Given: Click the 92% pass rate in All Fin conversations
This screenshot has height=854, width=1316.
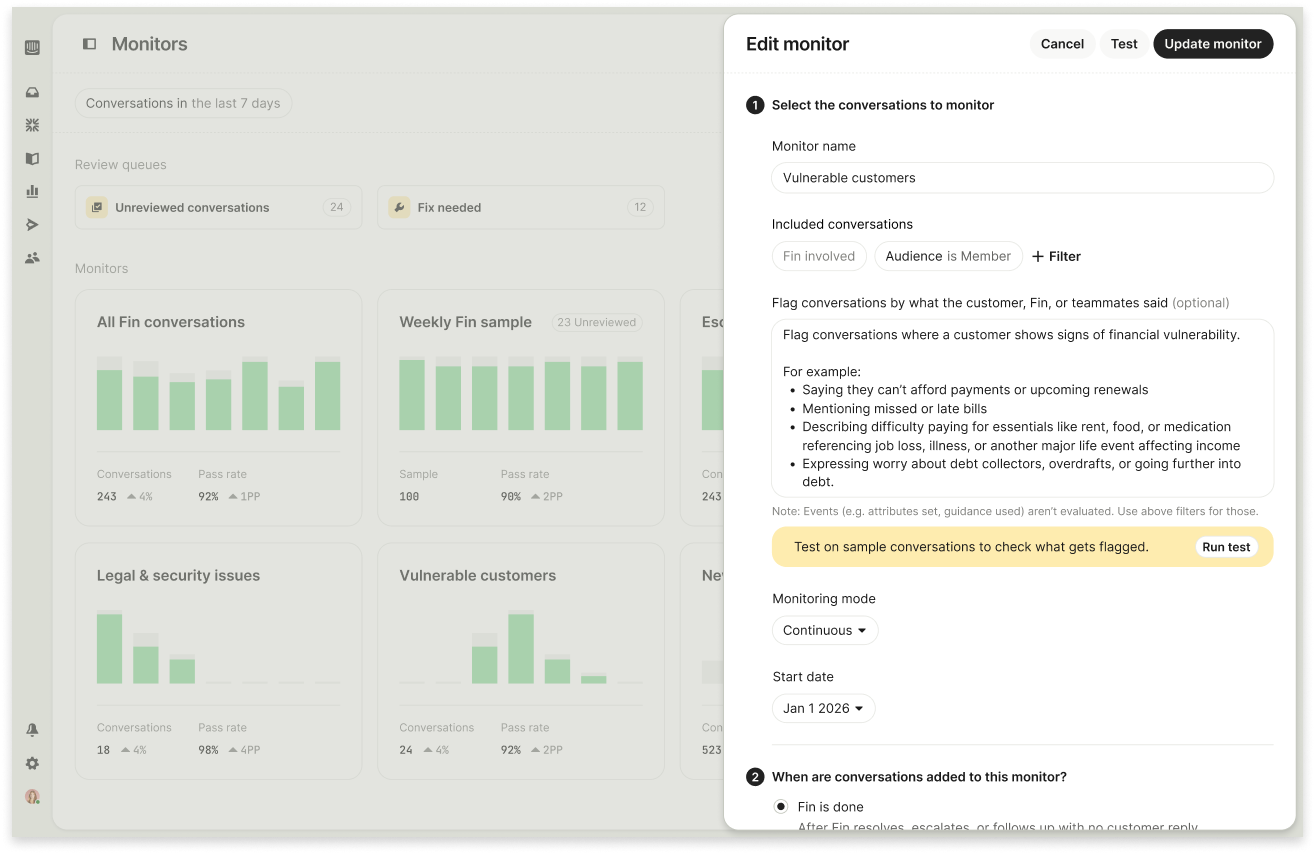Looking at the screenshot, I should 208,496.
